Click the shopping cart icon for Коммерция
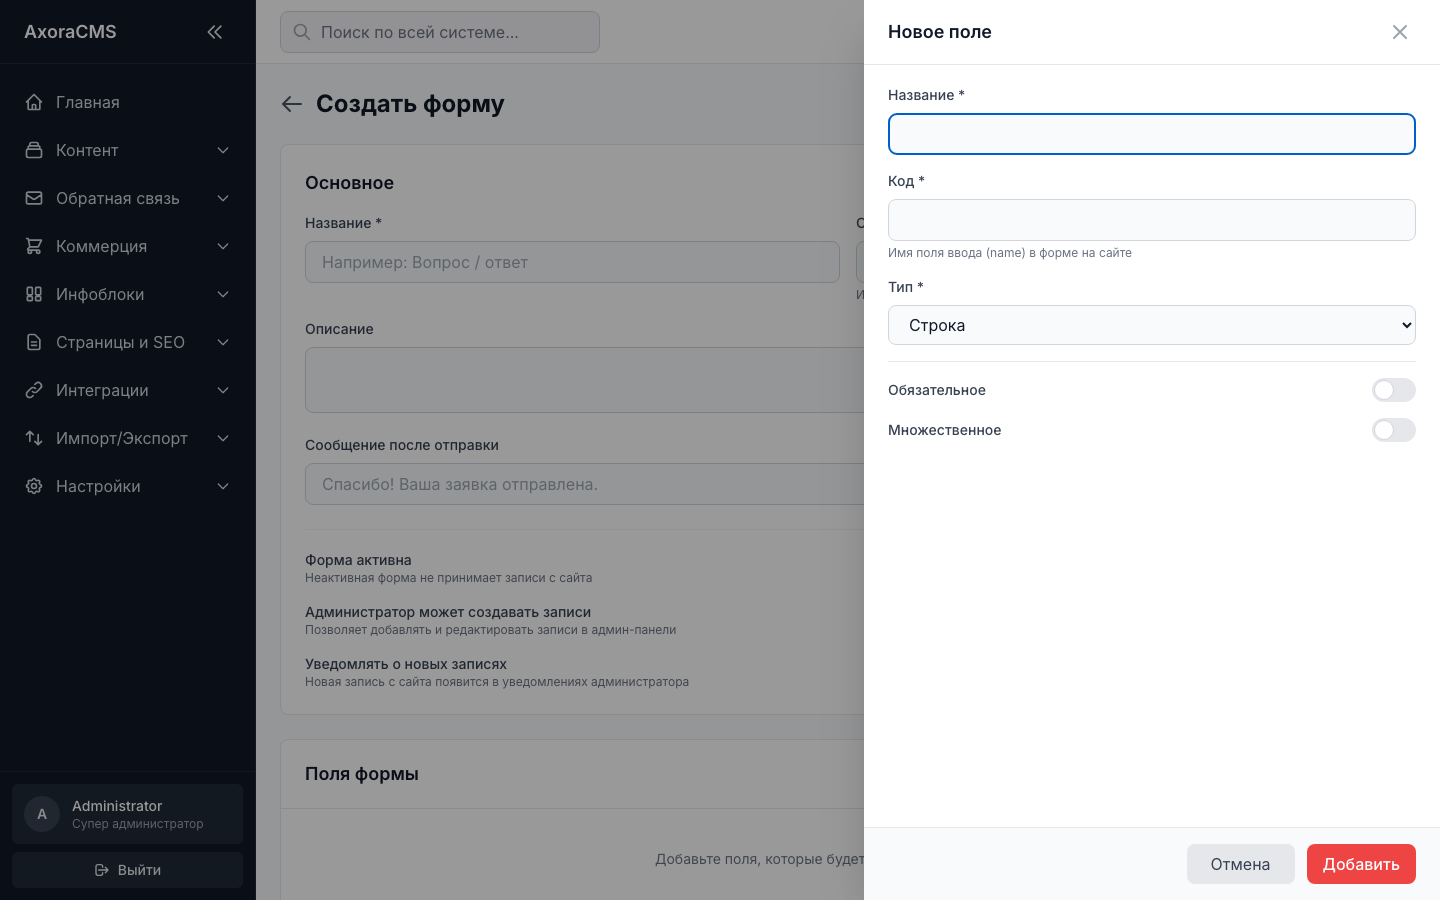1440x900 pixels. (x=34, y=246)
